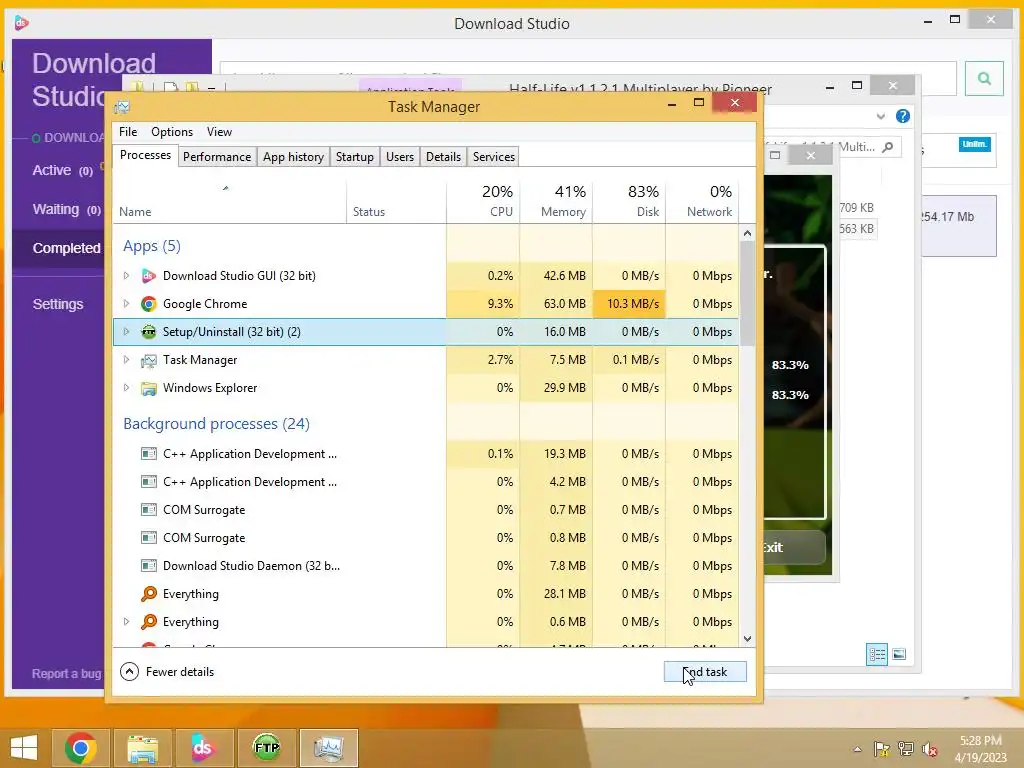The image size is (1024, 768).
Task: Open the File menu in Task Manager
Action: click(128, 132)
